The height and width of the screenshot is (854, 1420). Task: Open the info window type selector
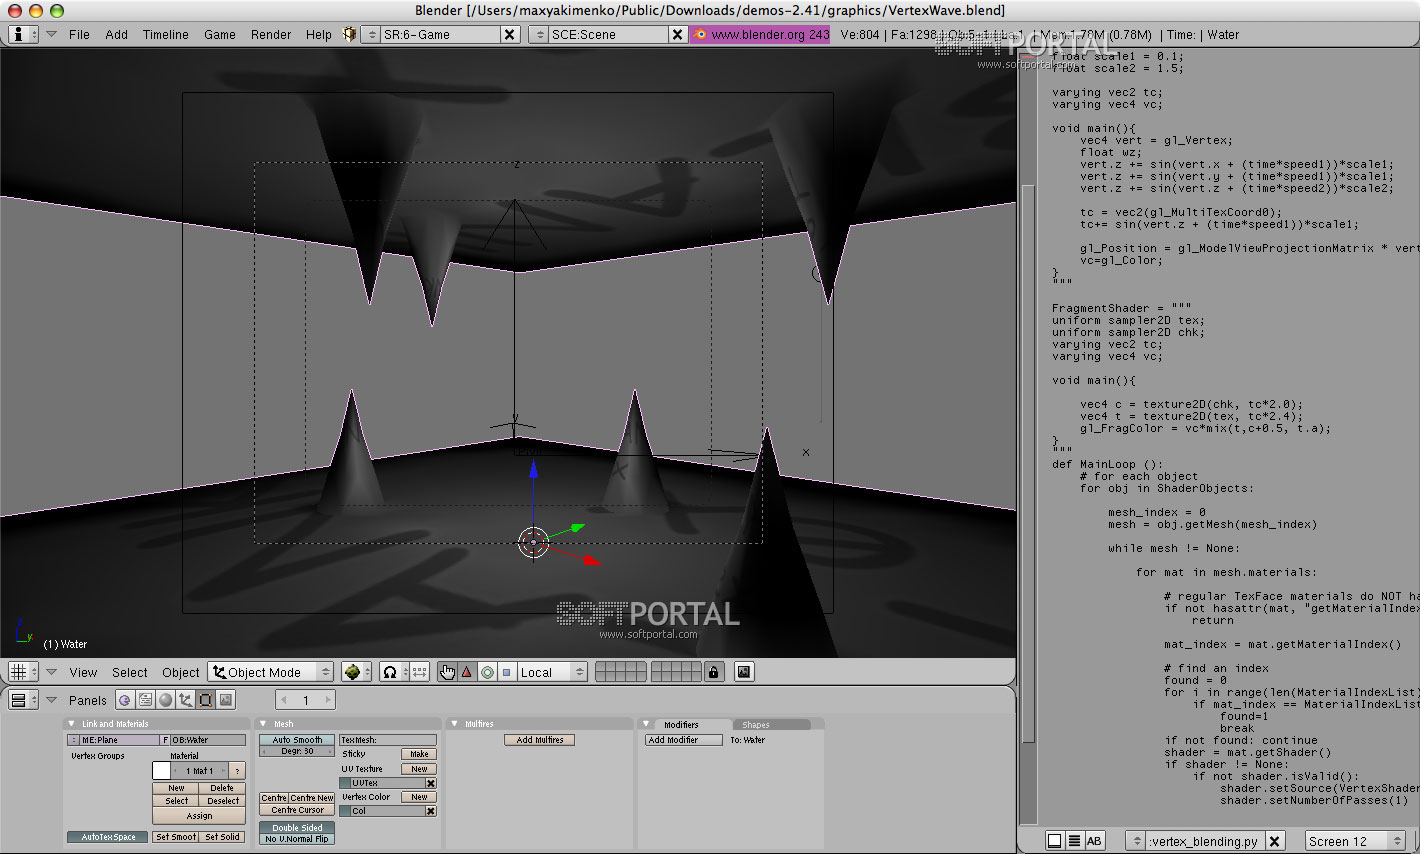[23, 34]
